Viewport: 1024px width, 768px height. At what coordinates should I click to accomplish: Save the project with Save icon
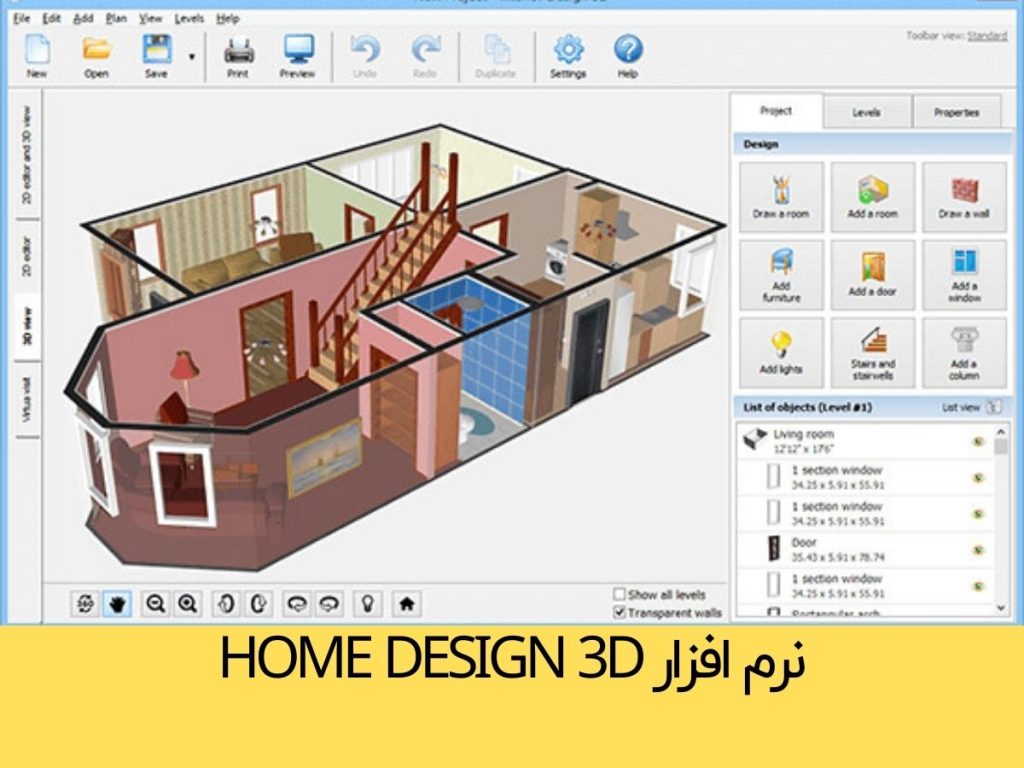pos(157,50)
